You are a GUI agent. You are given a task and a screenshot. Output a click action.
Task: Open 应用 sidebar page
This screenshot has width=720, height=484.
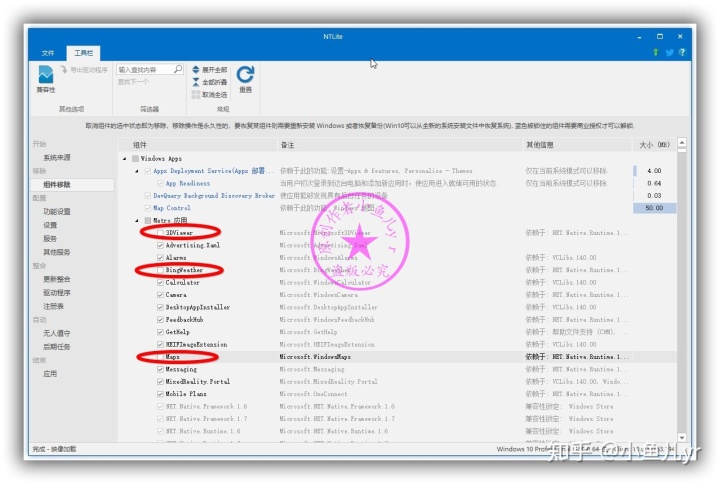coord(50,374)
